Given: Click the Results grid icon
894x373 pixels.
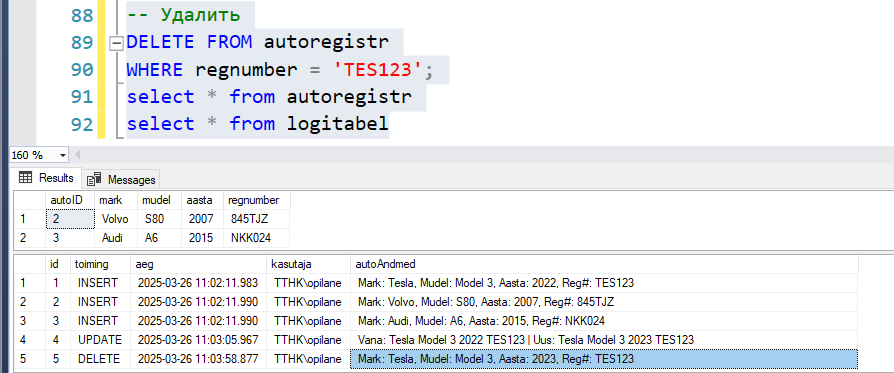Looking at the screenshot, I should 25,178.
